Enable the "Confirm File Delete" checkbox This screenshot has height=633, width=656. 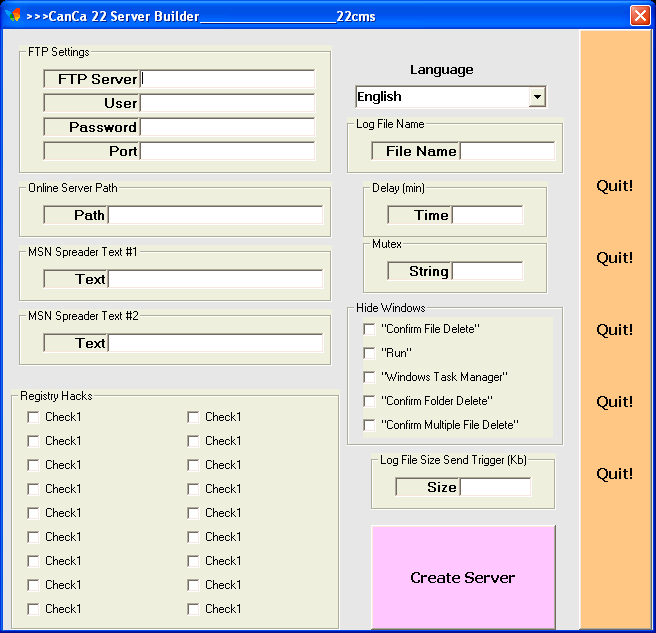(x=370, y=329)
